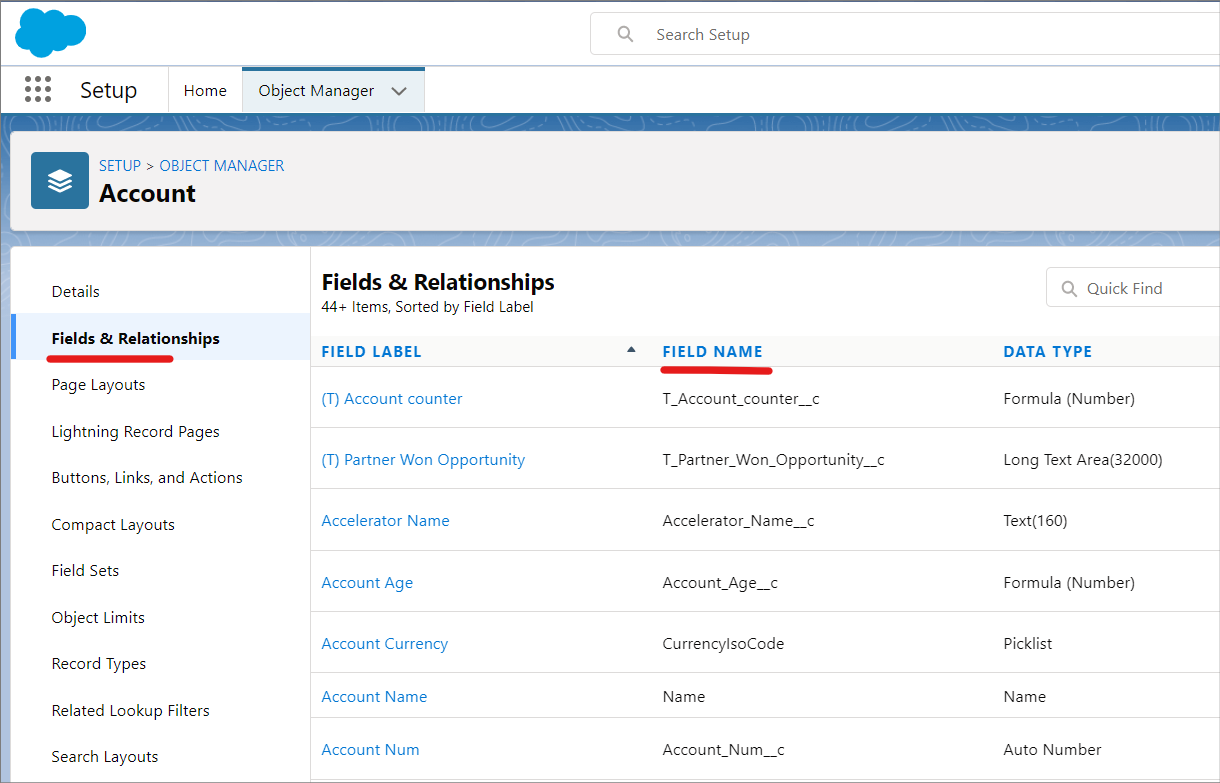The image size is (1220, 783).
Task: Open Field Sets in sidebar
Action: 85,571
